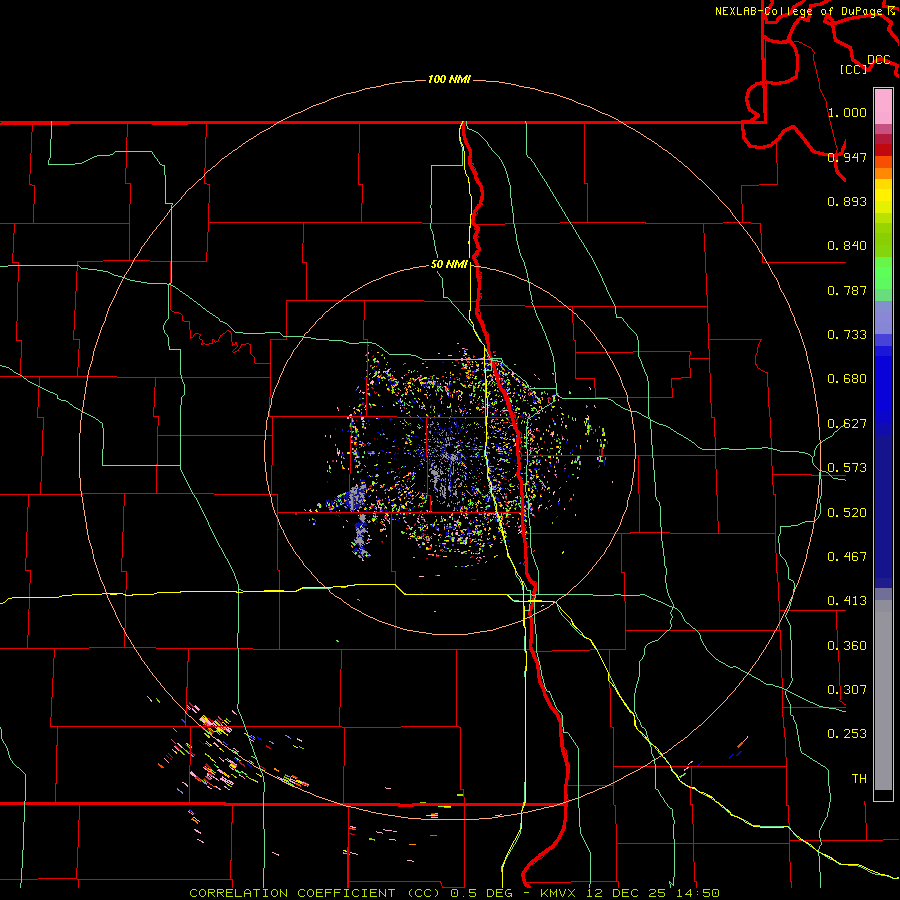This screenshot has height=900, width=900.
Task: Select the 0.307 scale value
Action: tap(847, 690)
